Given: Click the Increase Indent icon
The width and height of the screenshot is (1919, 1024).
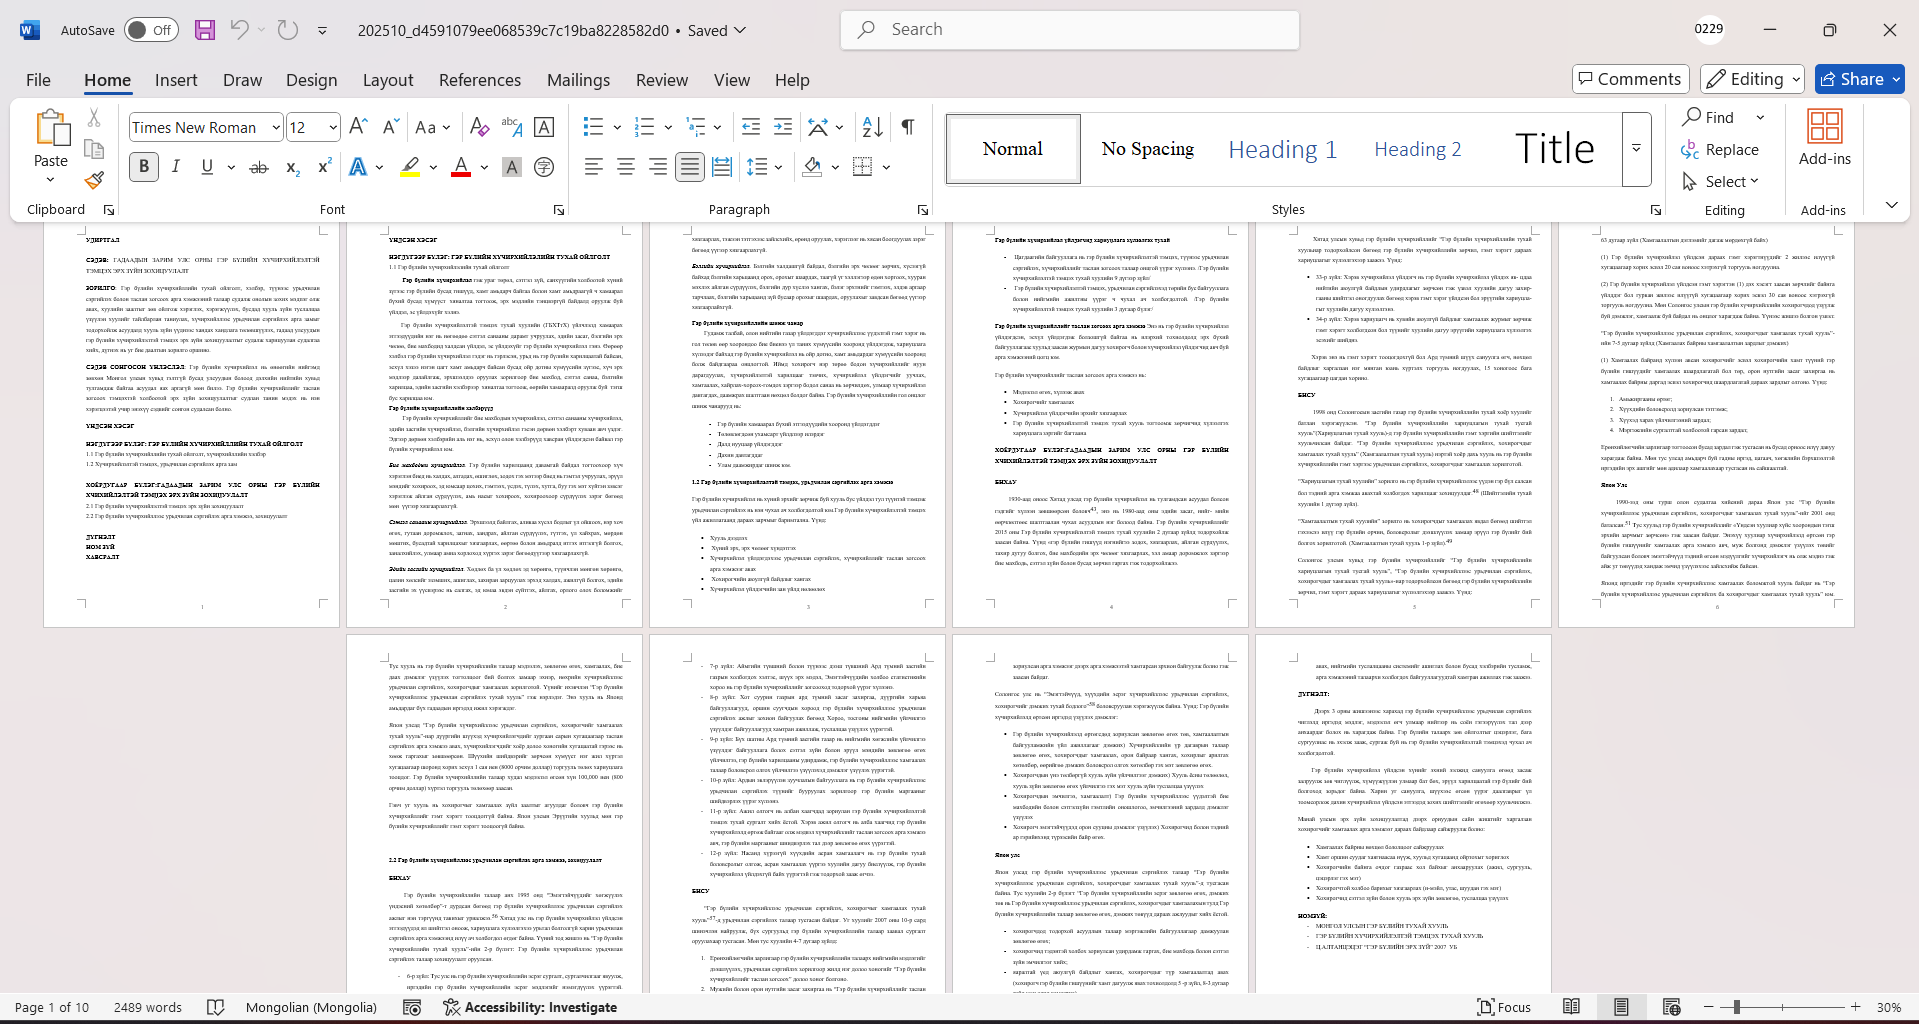Looking at the screenshot, I should [783, 127].
